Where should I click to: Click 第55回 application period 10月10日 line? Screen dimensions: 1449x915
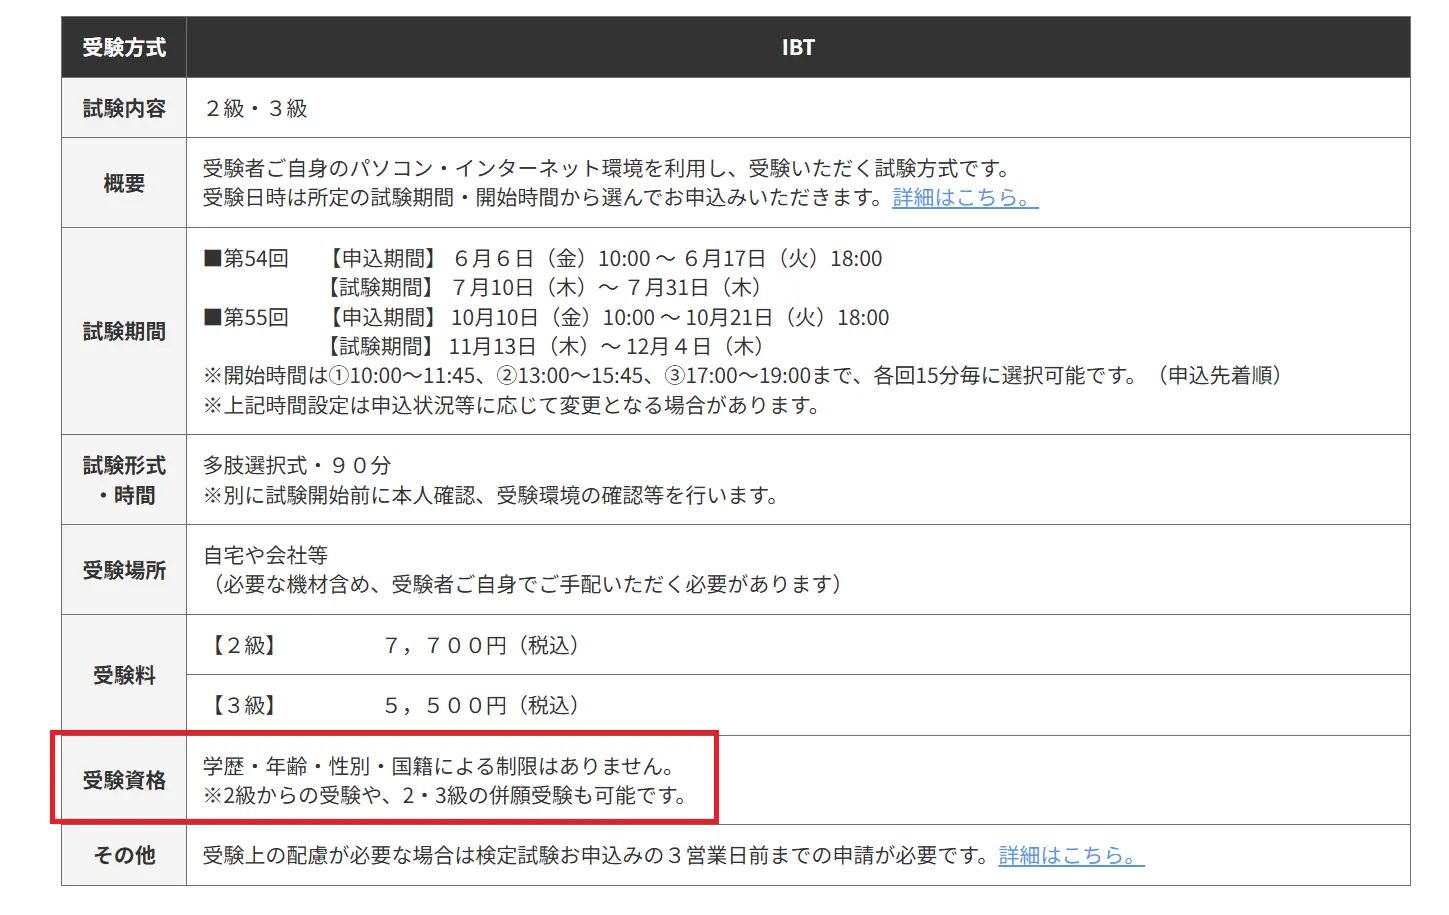[608, 318]
